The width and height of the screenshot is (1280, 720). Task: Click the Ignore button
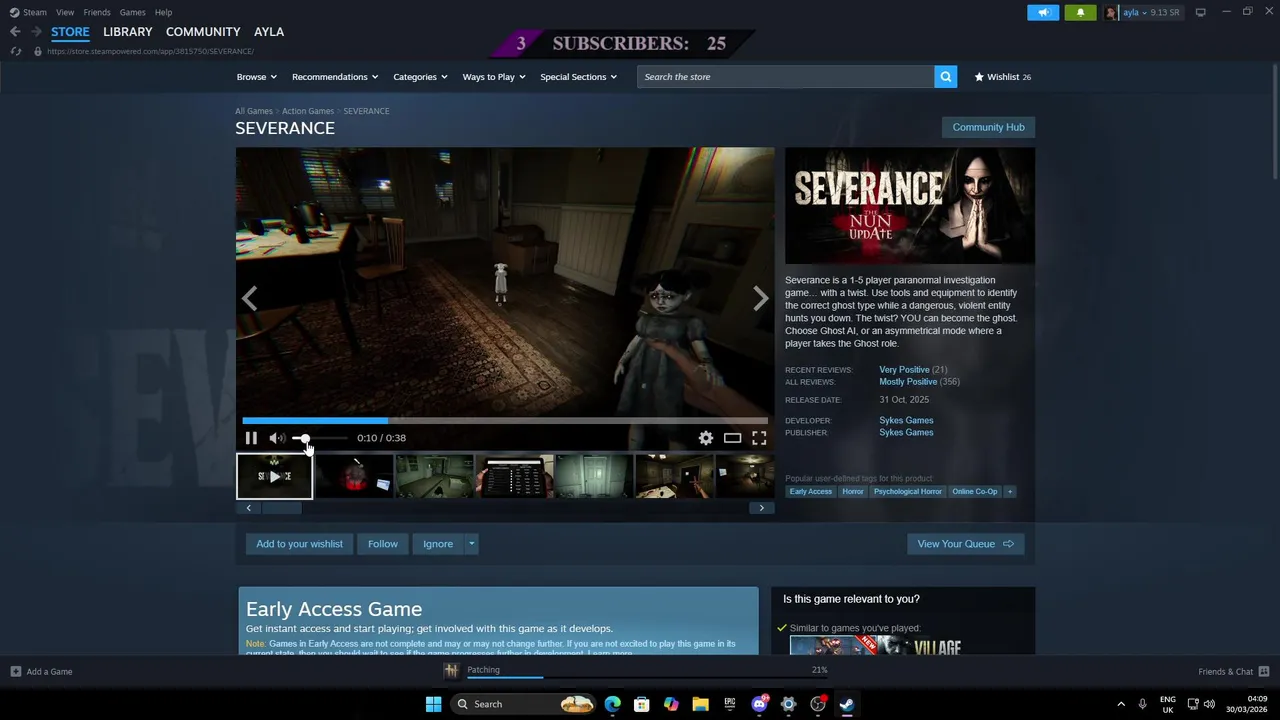coord(438,544)
